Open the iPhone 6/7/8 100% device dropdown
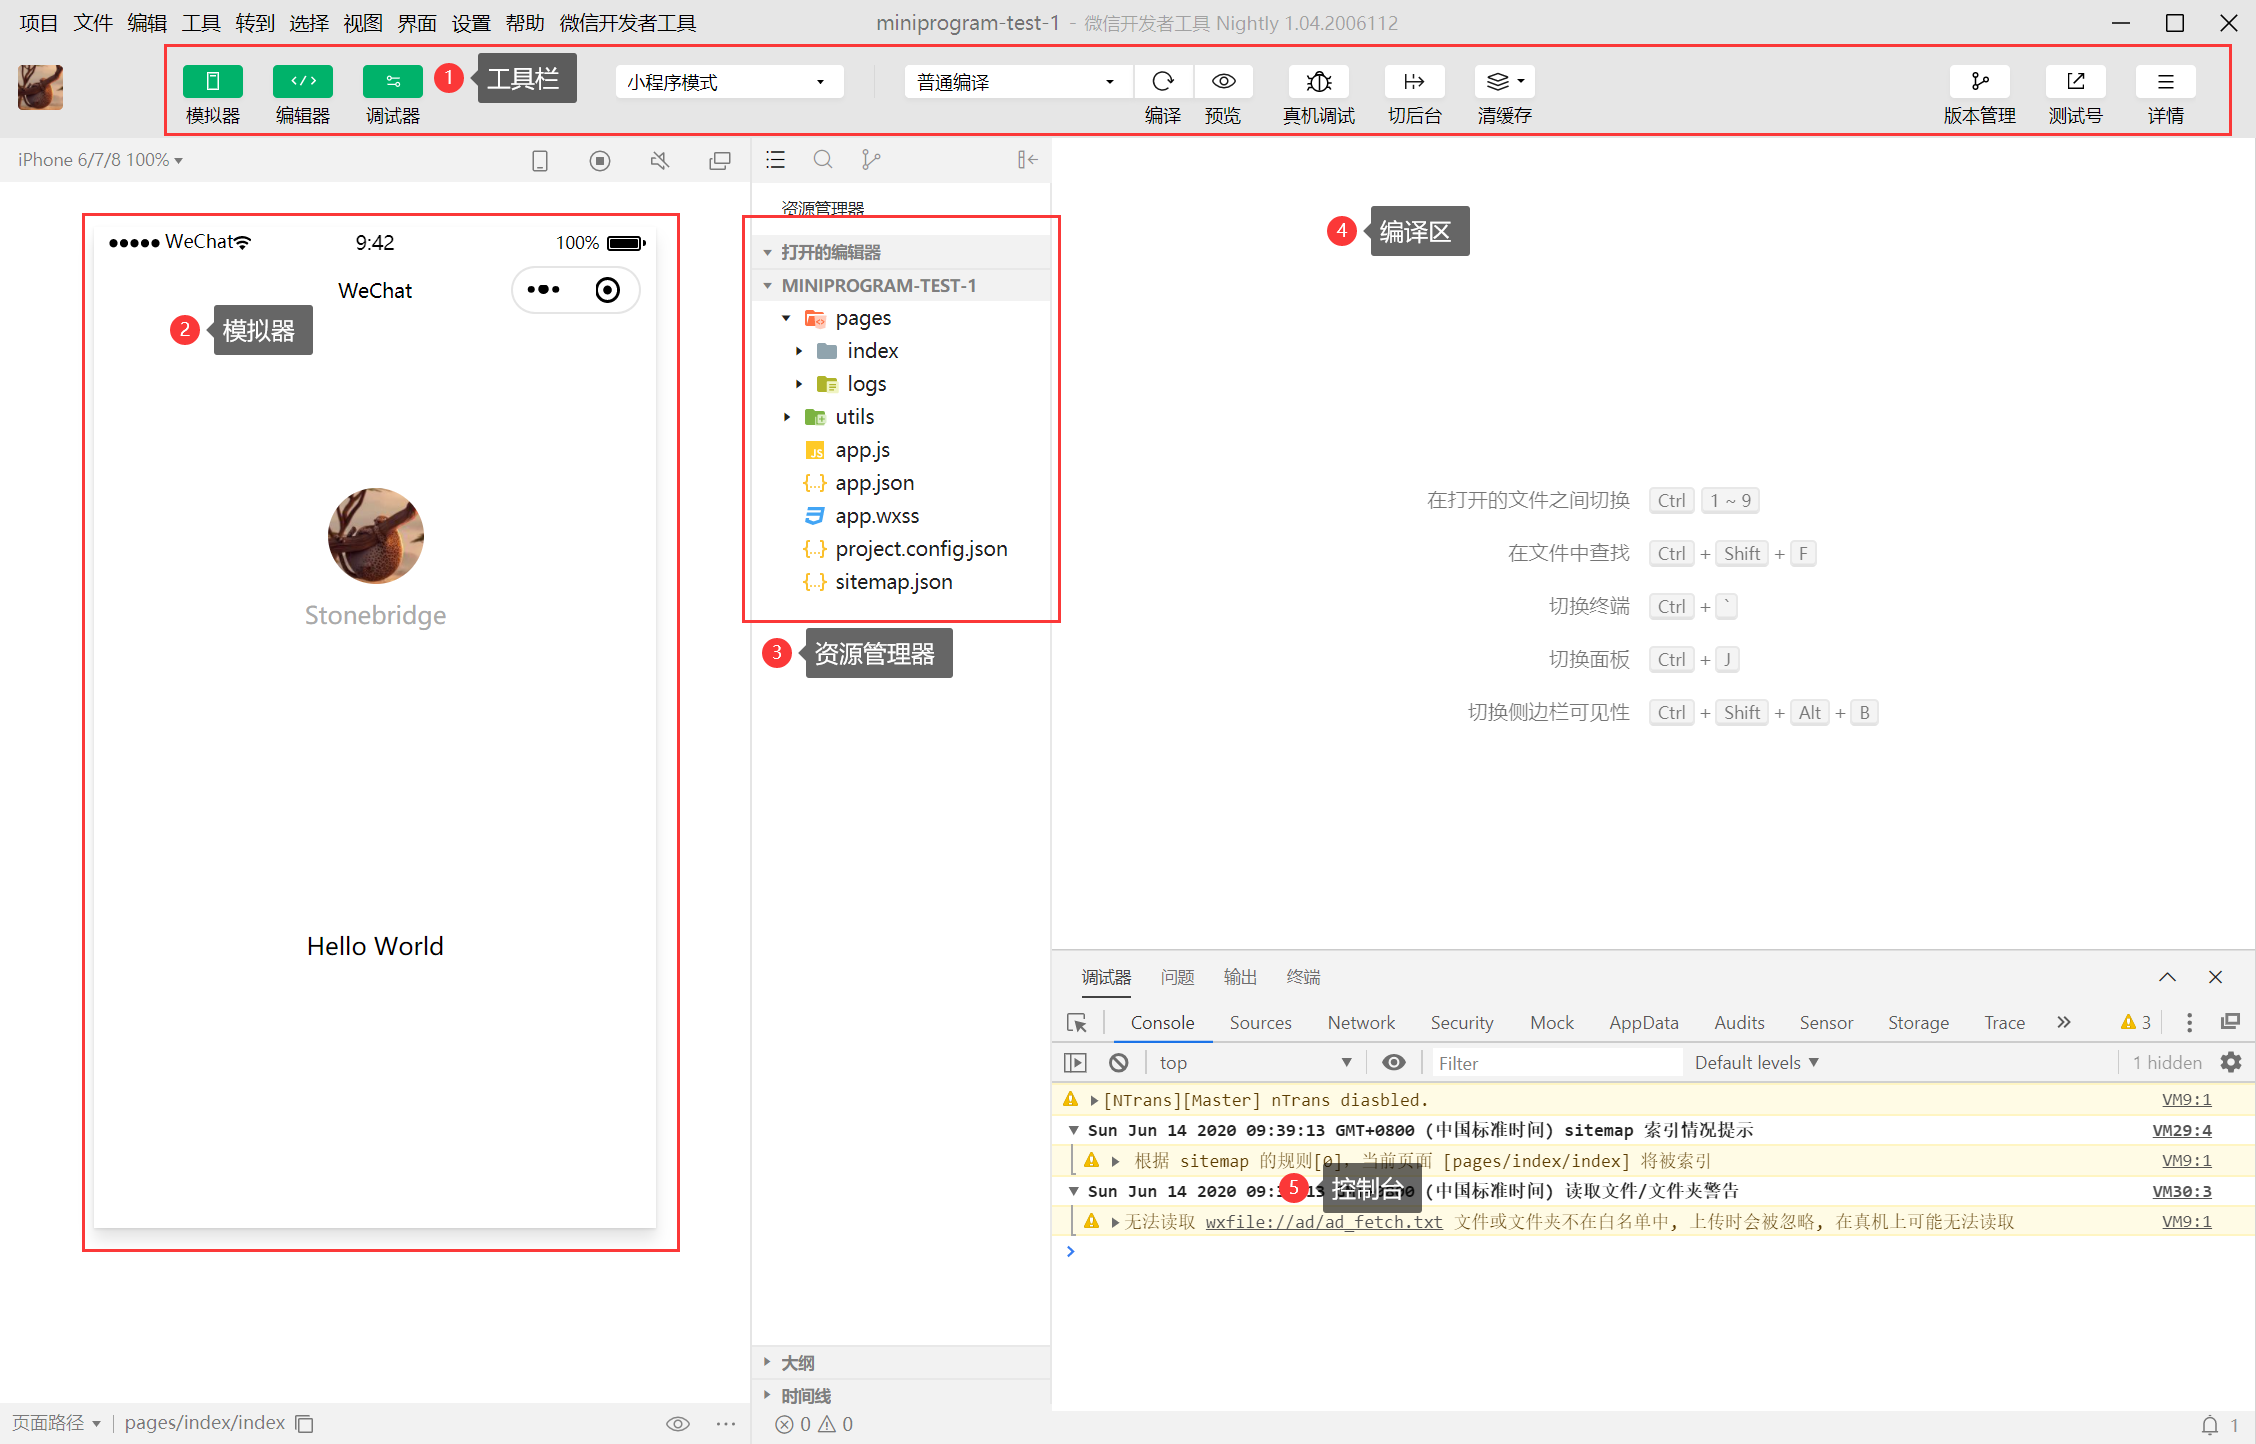Image resolution: width=2256 pixels, height=1444 pixels. (x=100, y=160)
